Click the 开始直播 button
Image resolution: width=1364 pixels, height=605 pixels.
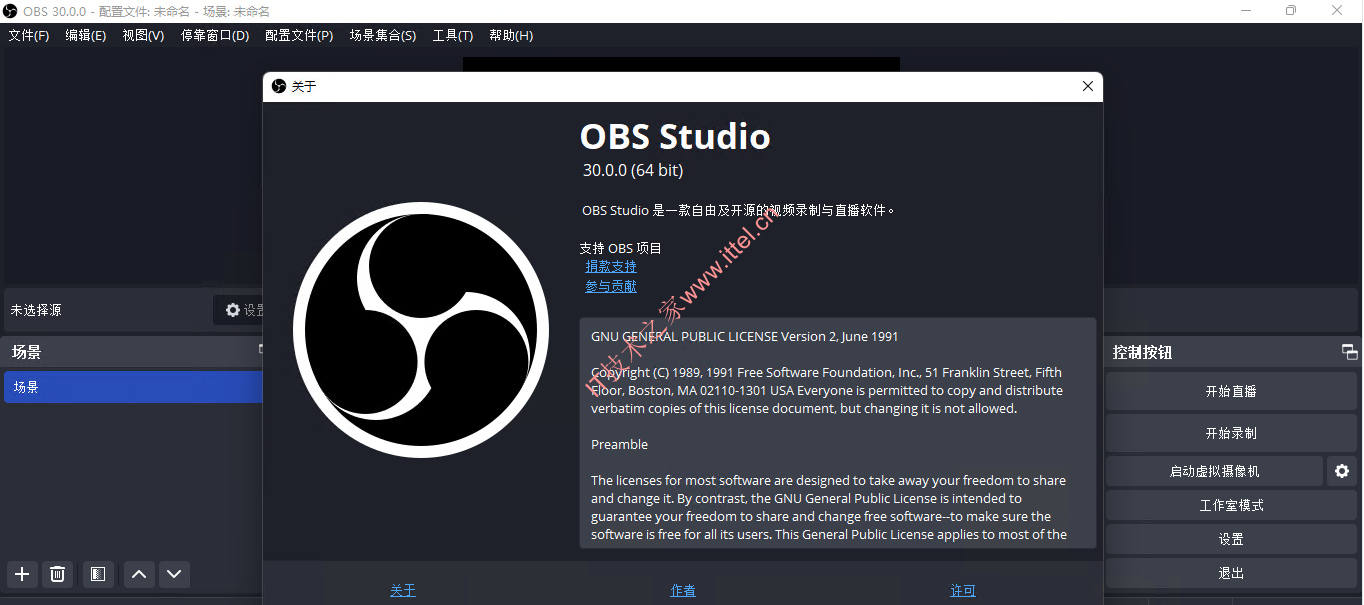coord(1231,392)
